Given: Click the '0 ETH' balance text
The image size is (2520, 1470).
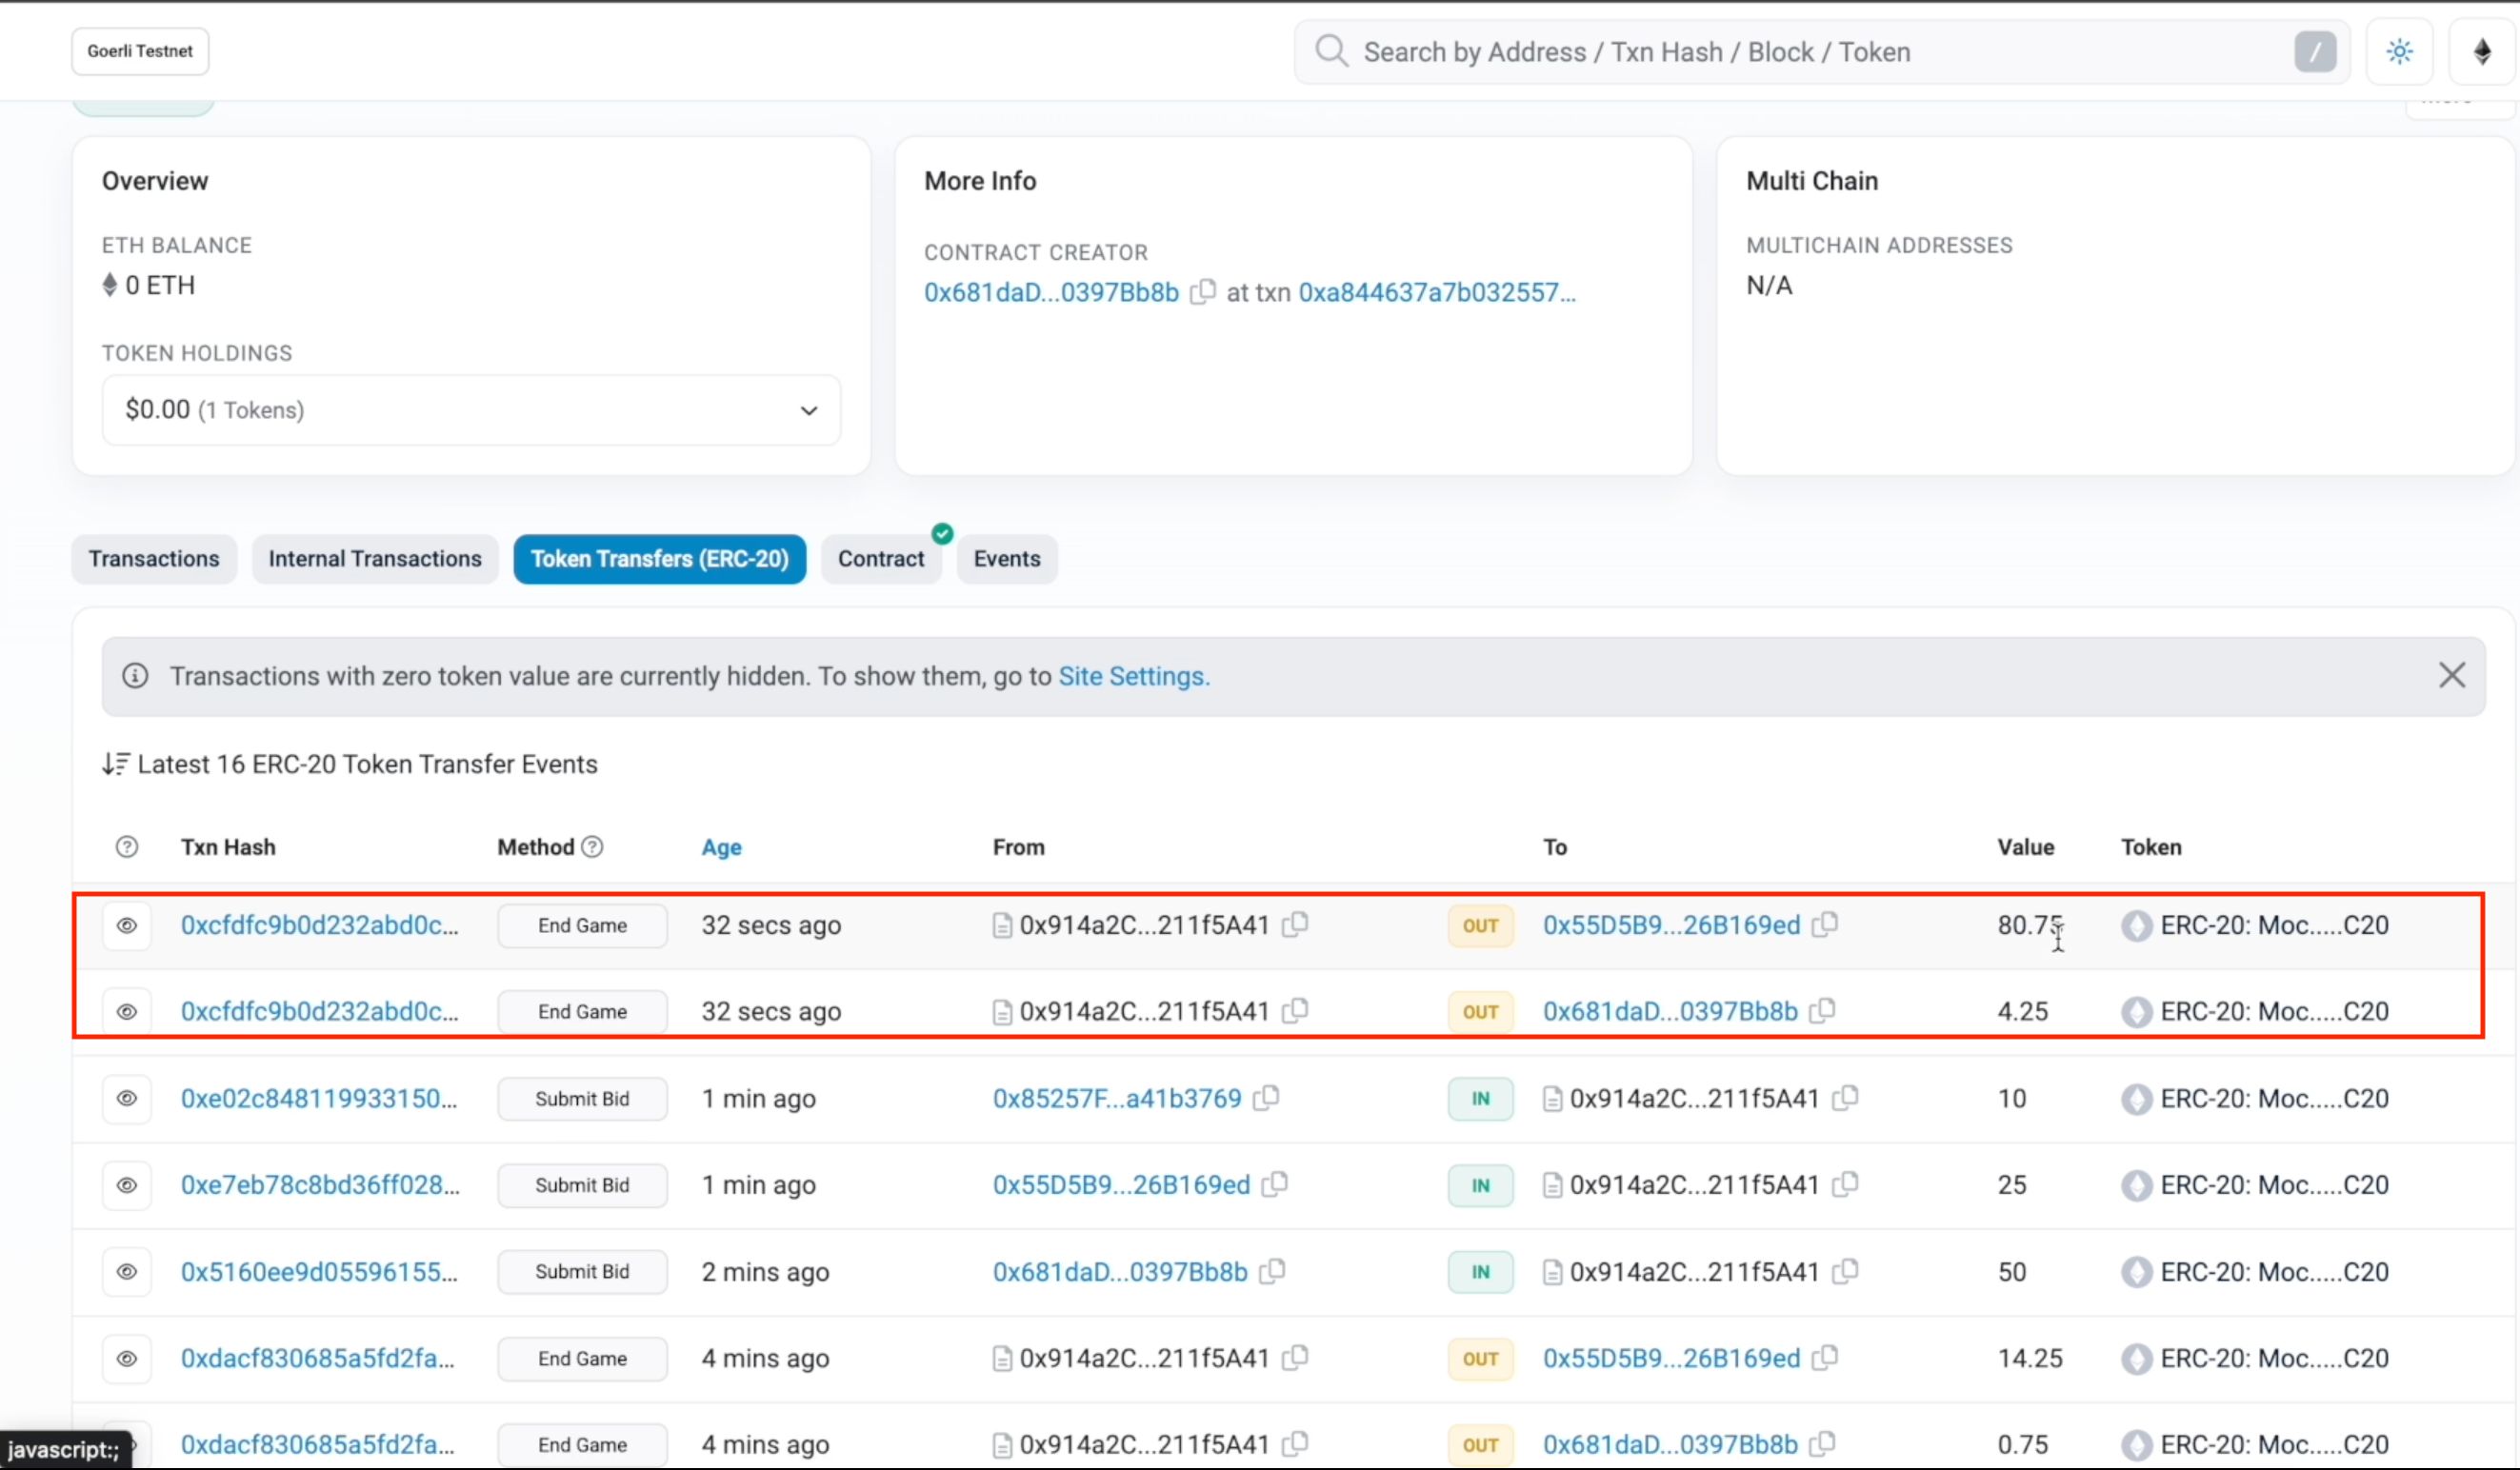Looking at the screenshot, I should click(x=159, y=285).
